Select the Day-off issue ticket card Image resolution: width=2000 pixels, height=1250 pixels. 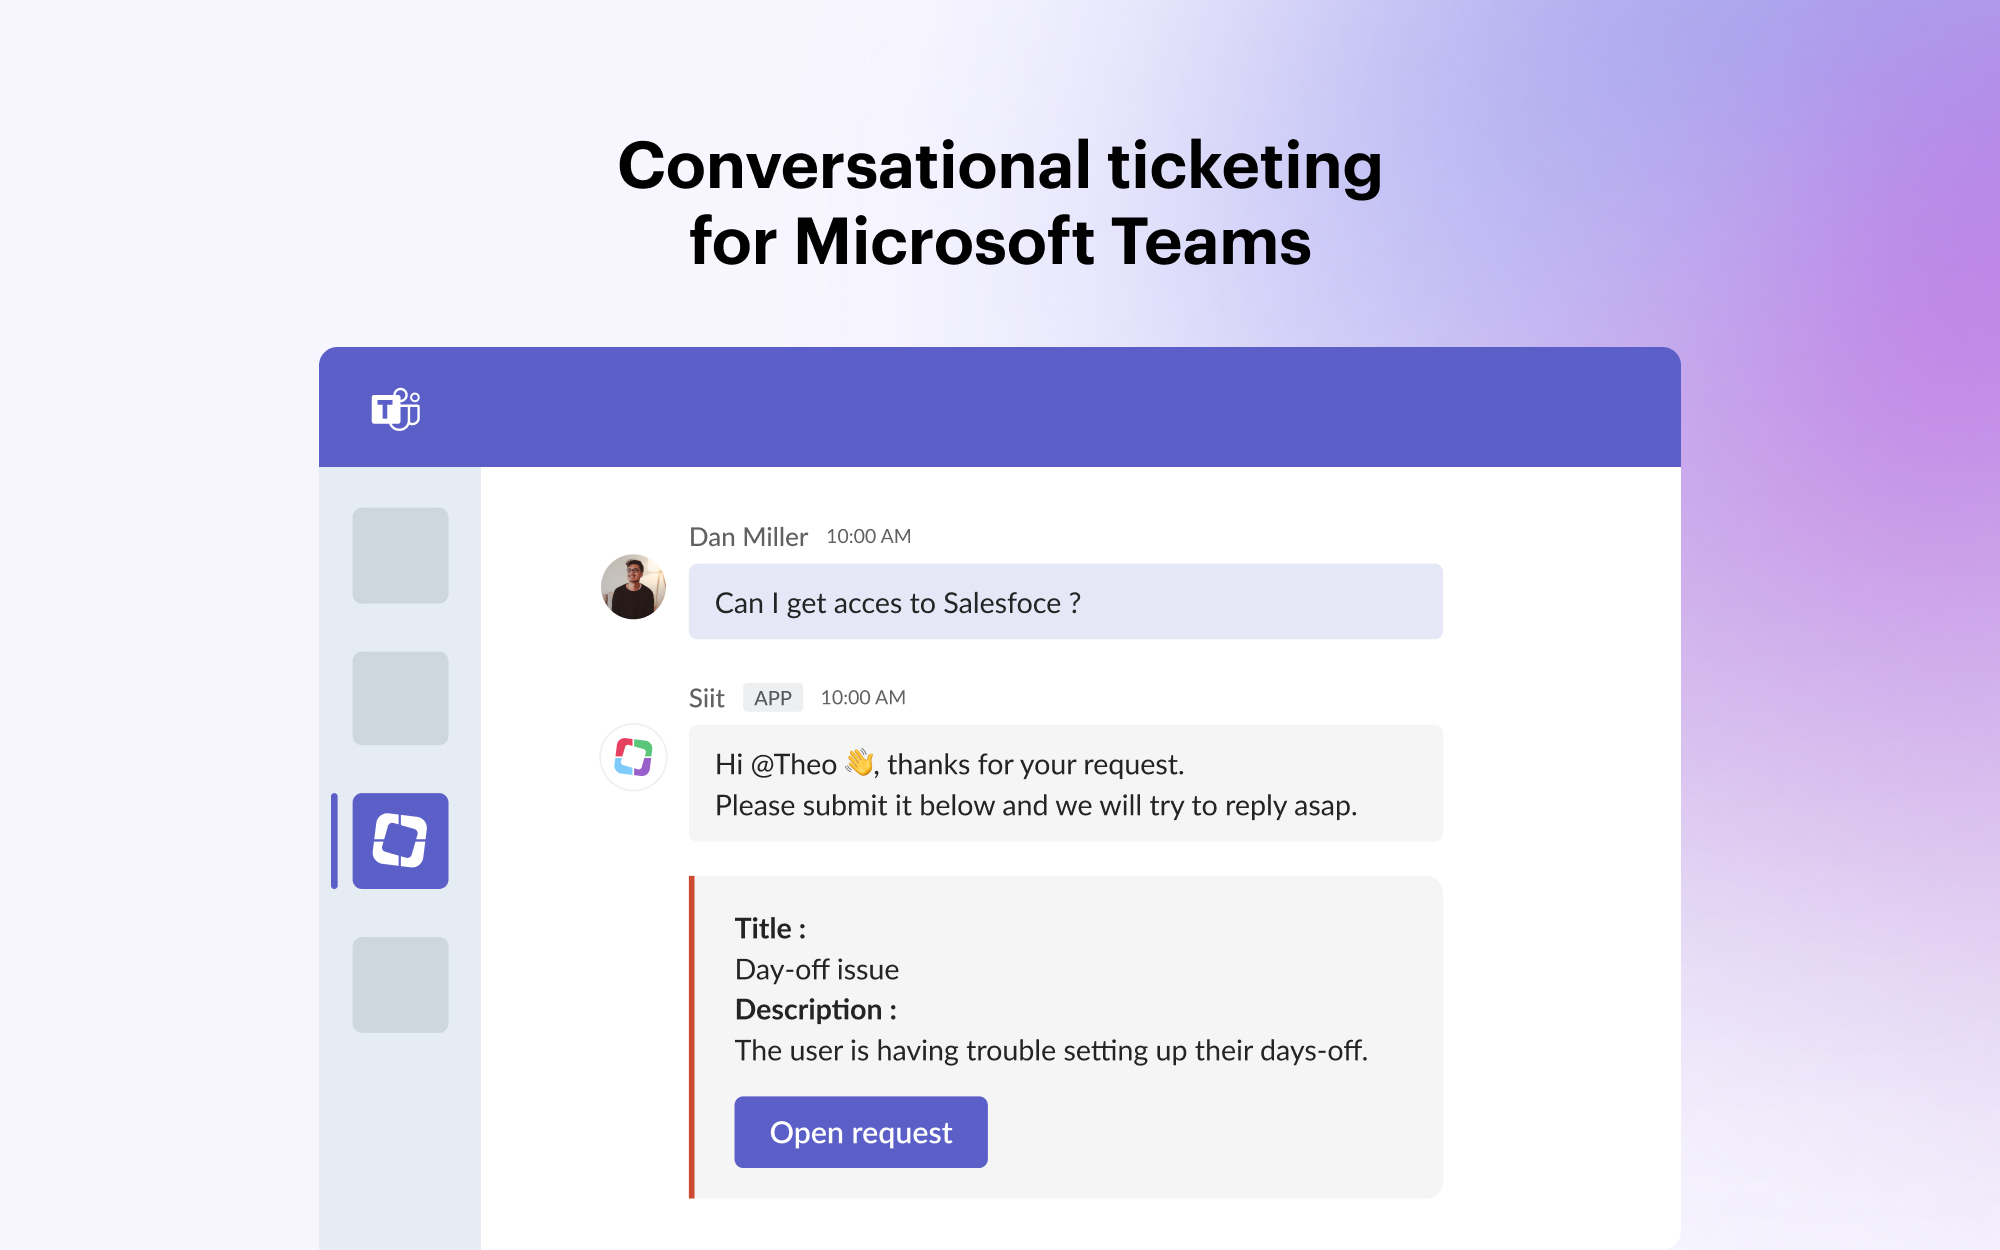[x=1064, y=1035]
